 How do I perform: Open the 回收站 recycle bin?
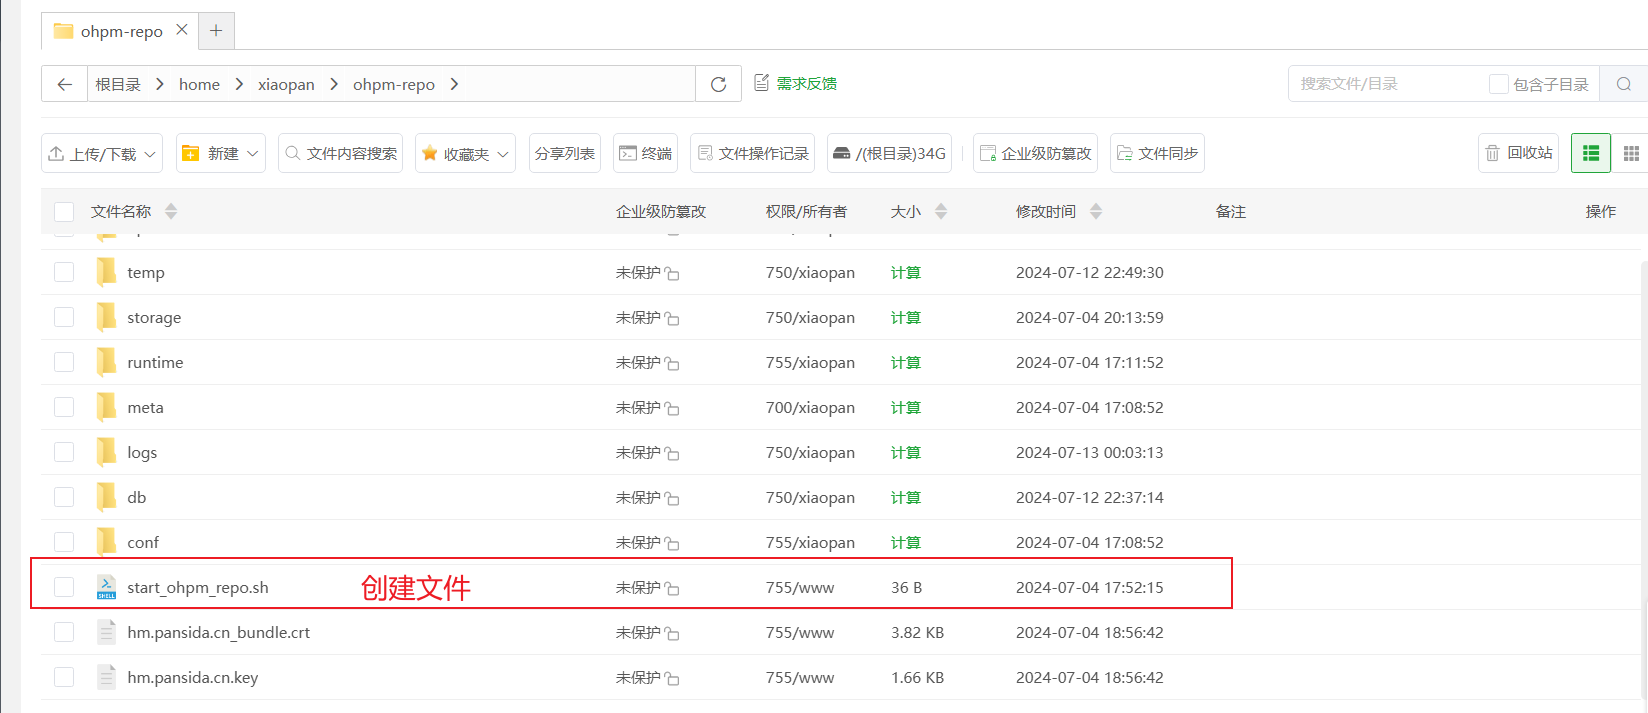click(1518, 153)
